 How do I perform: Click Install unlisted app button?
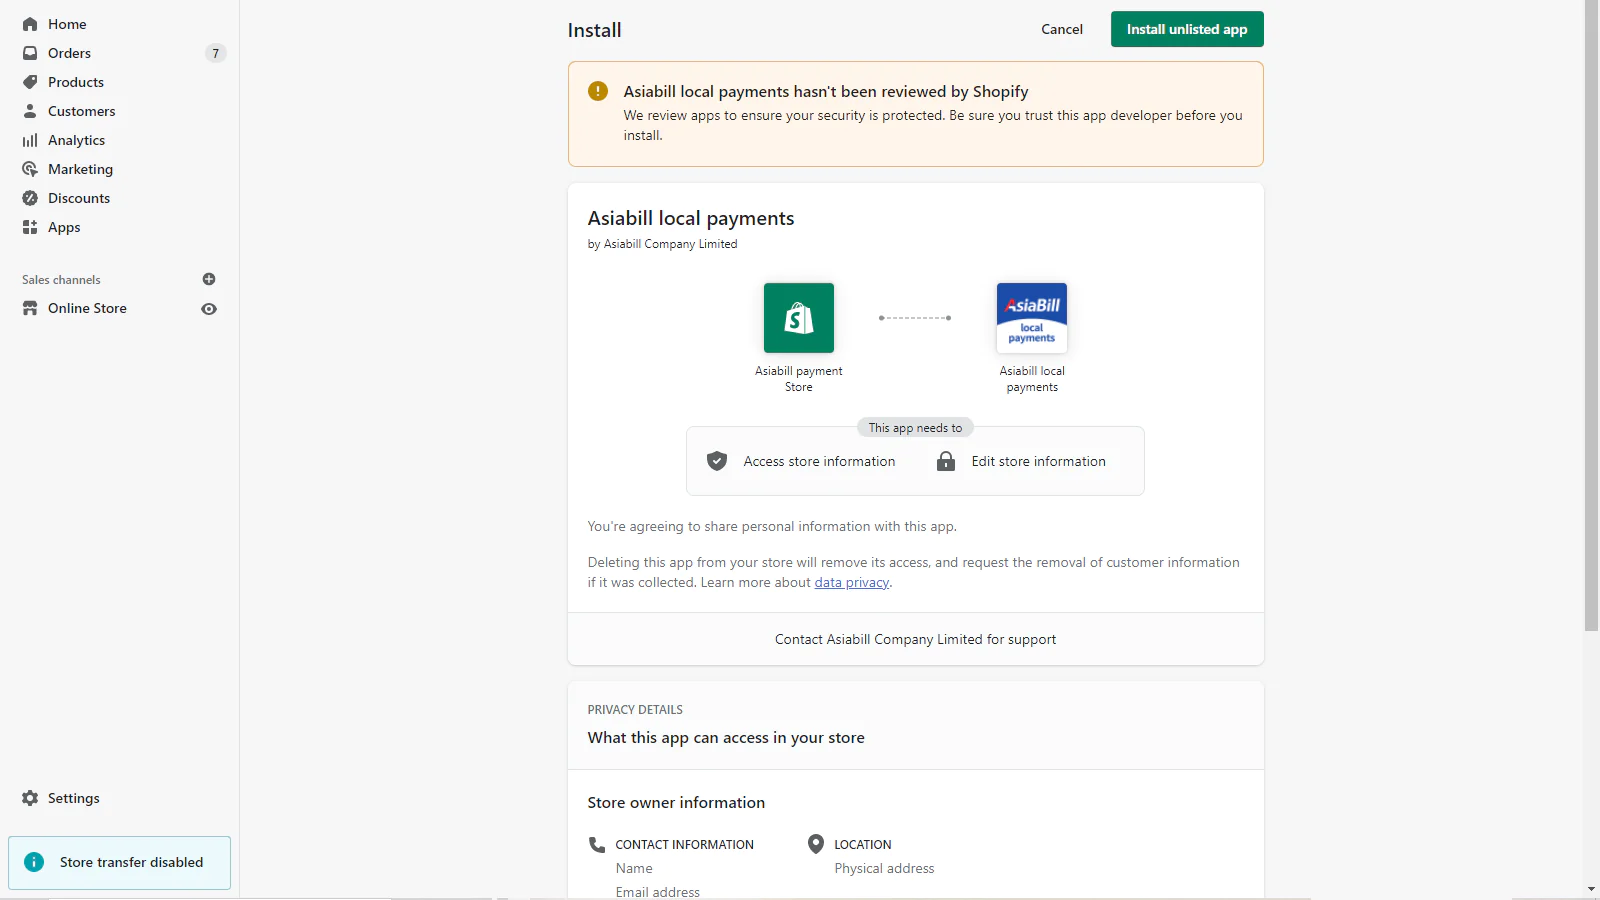(x=1187, y=29)
